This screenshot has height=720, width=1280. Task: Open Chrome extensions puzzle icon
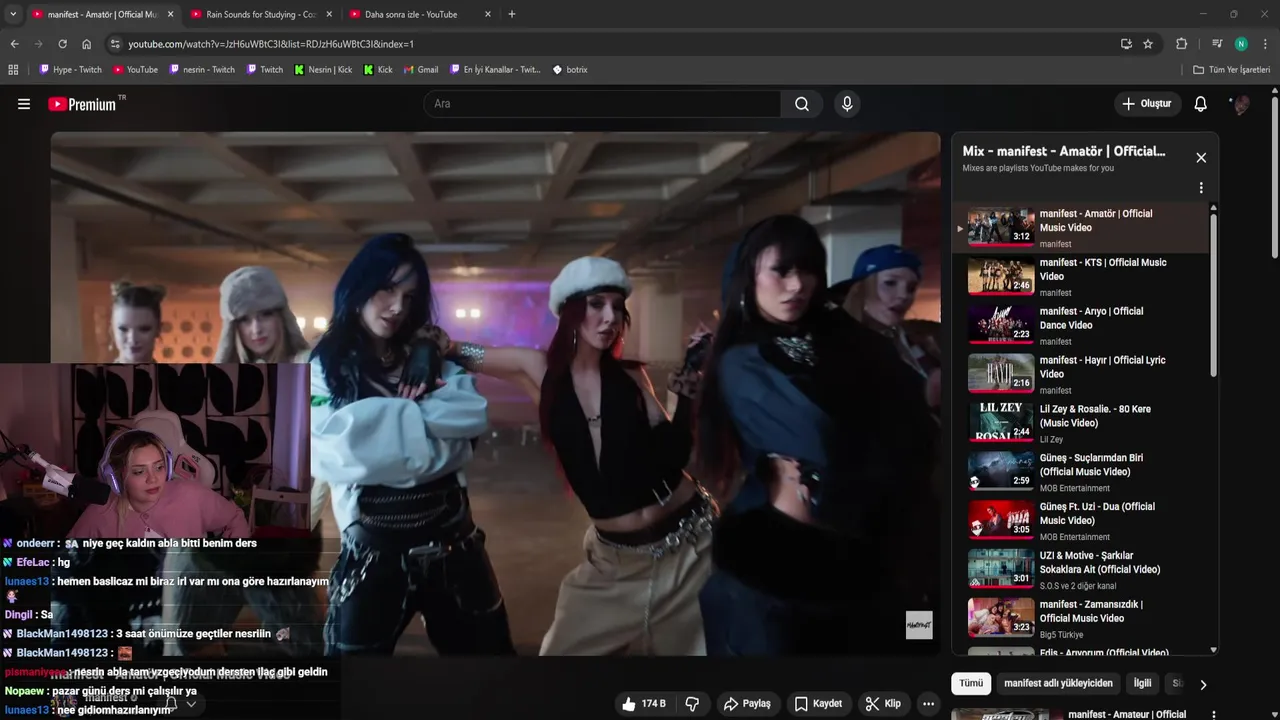(x=1181, y=44)
